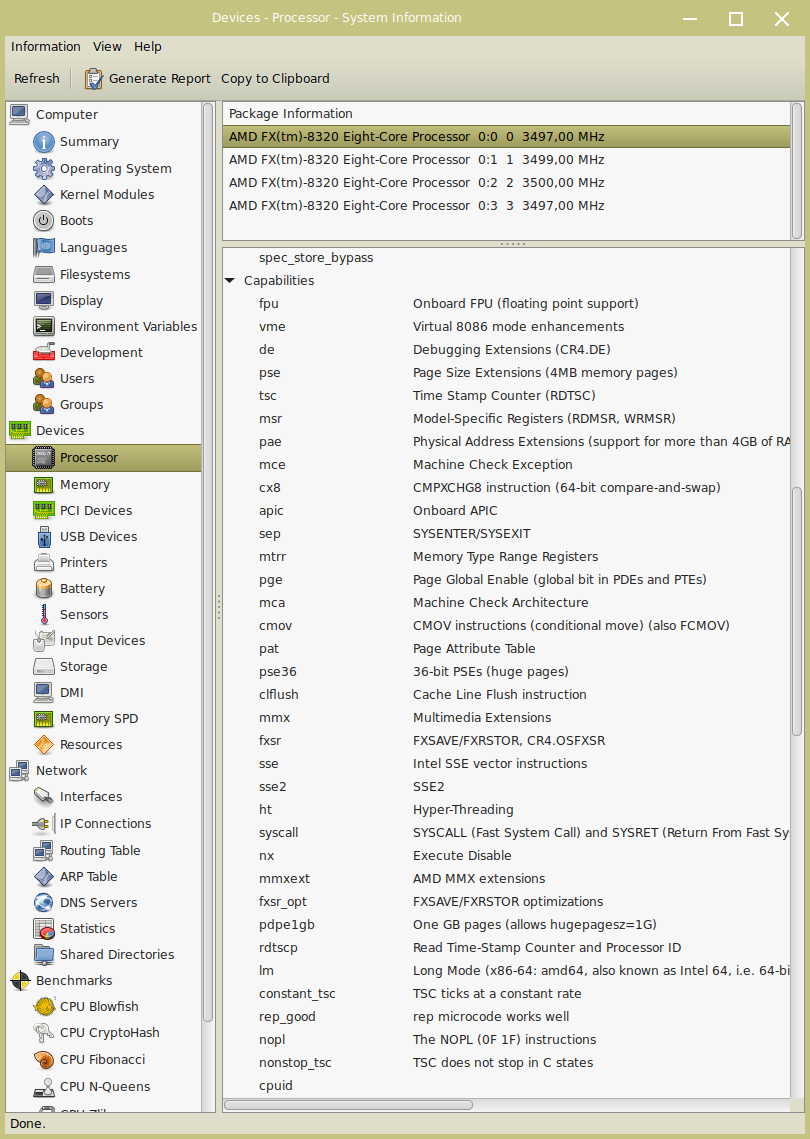Select the Network category row
Image resolution: width=810 pixels, height=1139 pixels.
coord(103,771)
